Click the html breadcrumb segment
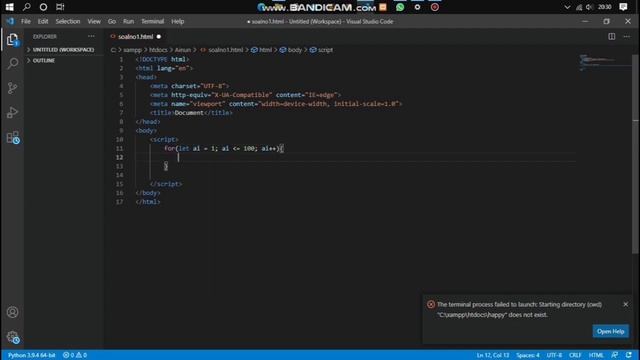Image resolution: width=640 pixels, height=360 pixels. (x=265, y=50)
